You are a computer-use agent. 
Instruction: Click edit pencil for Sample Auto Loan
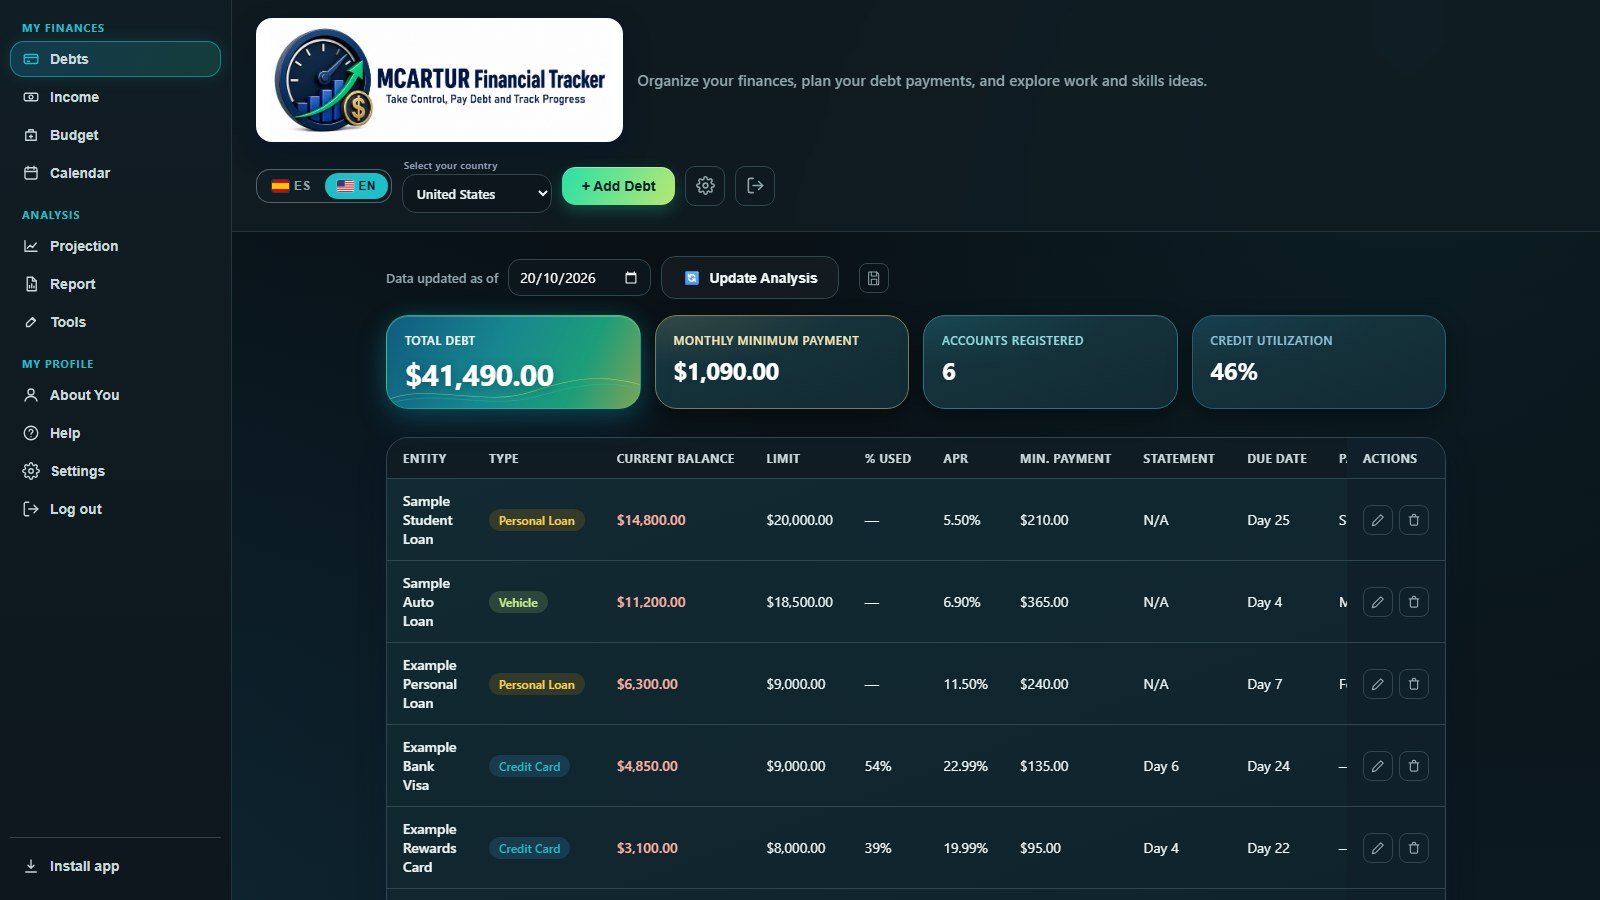pyautogui.click(x=1377, y=602)
